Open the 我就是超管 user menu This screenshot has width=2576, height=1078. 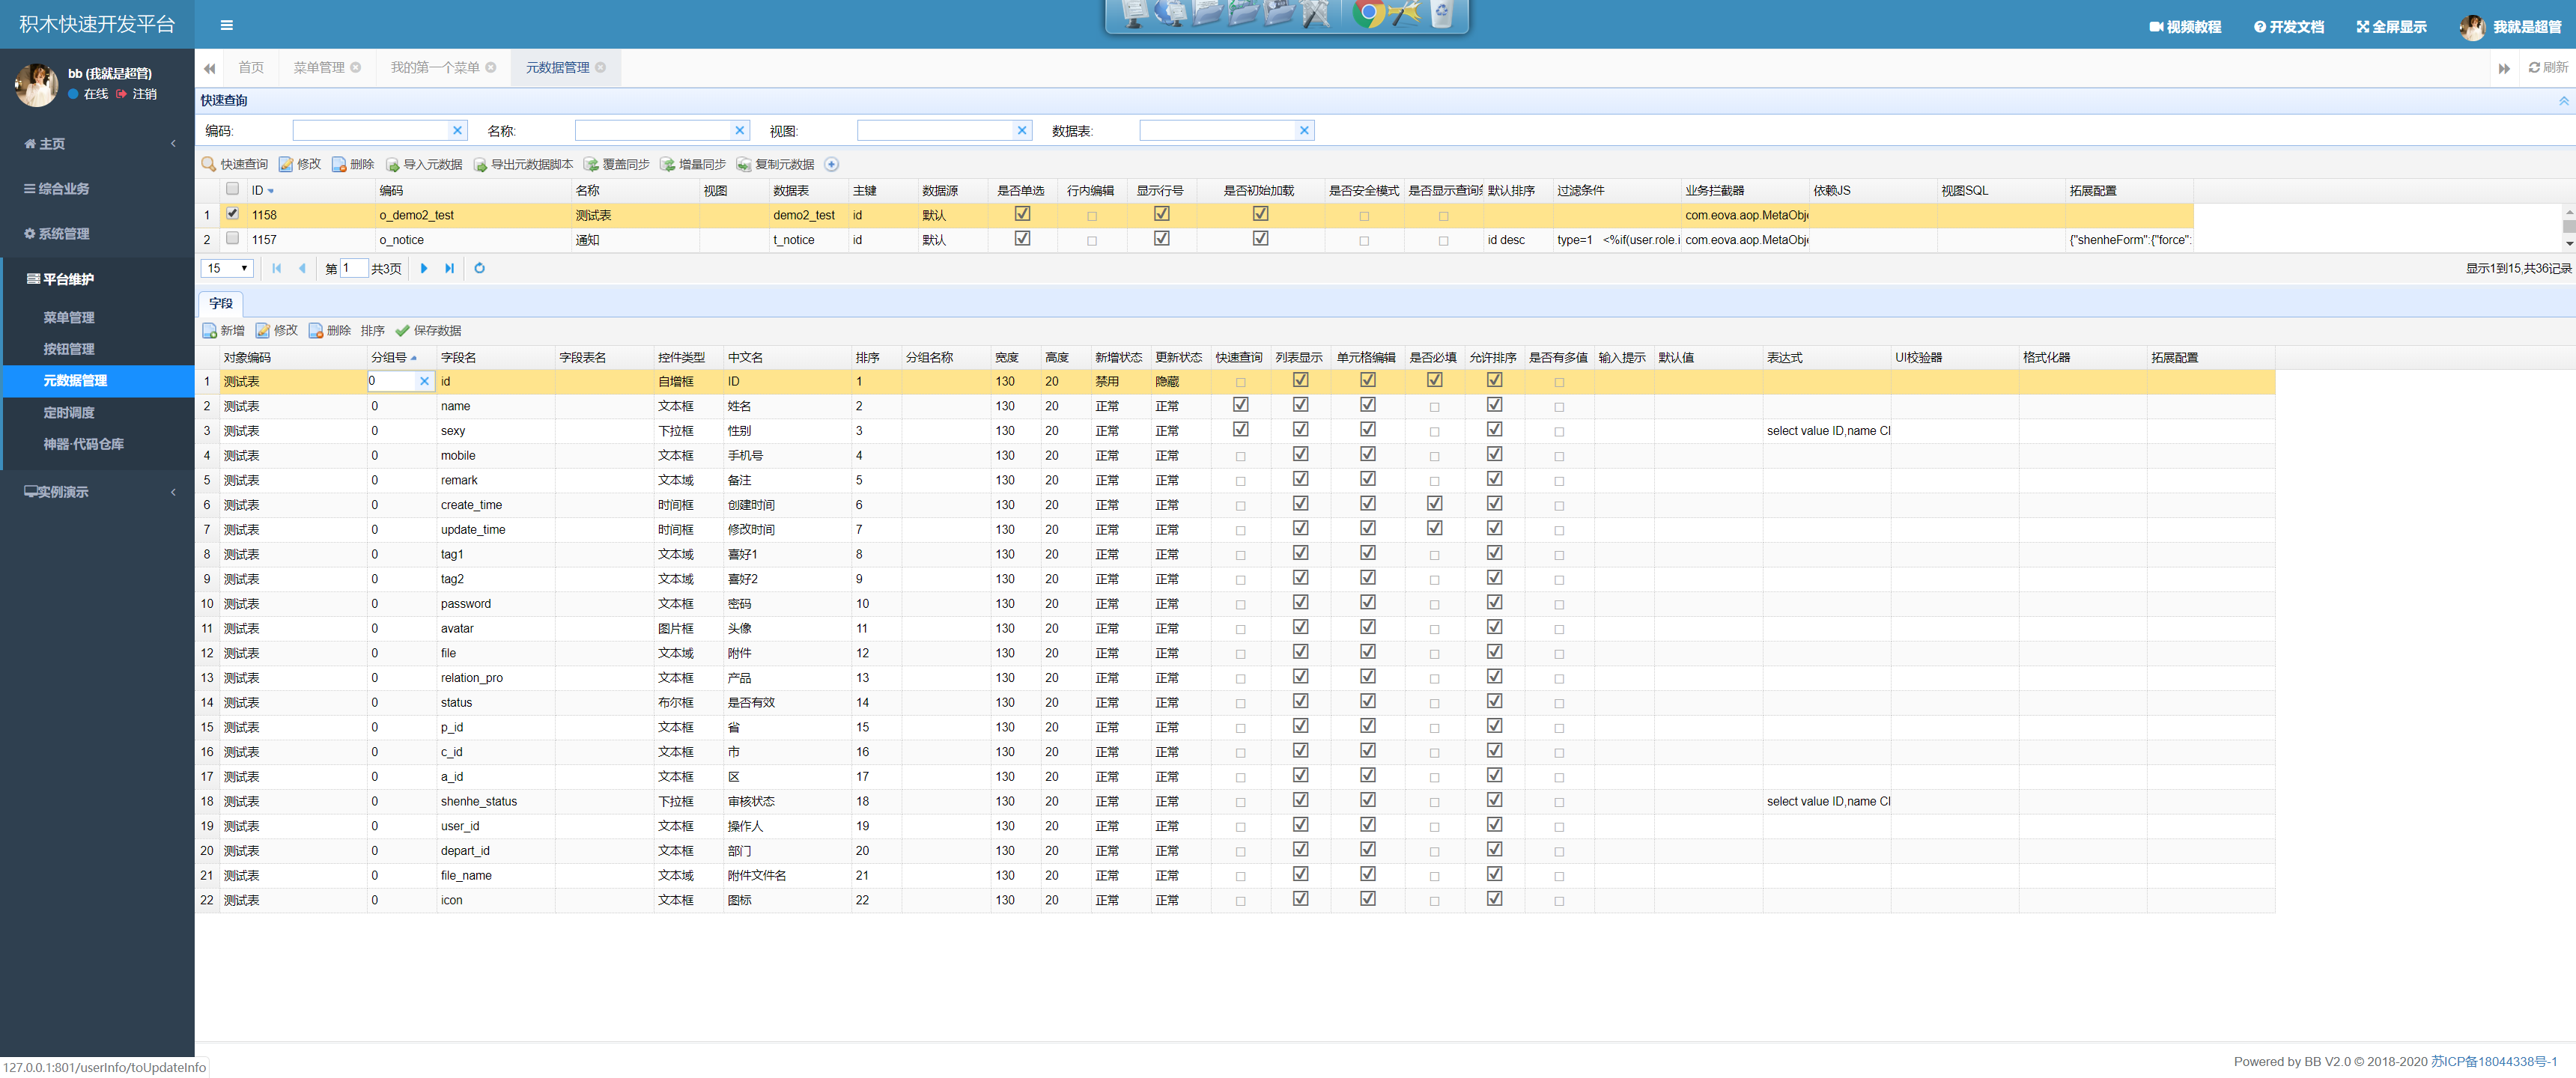[2510, 27]
